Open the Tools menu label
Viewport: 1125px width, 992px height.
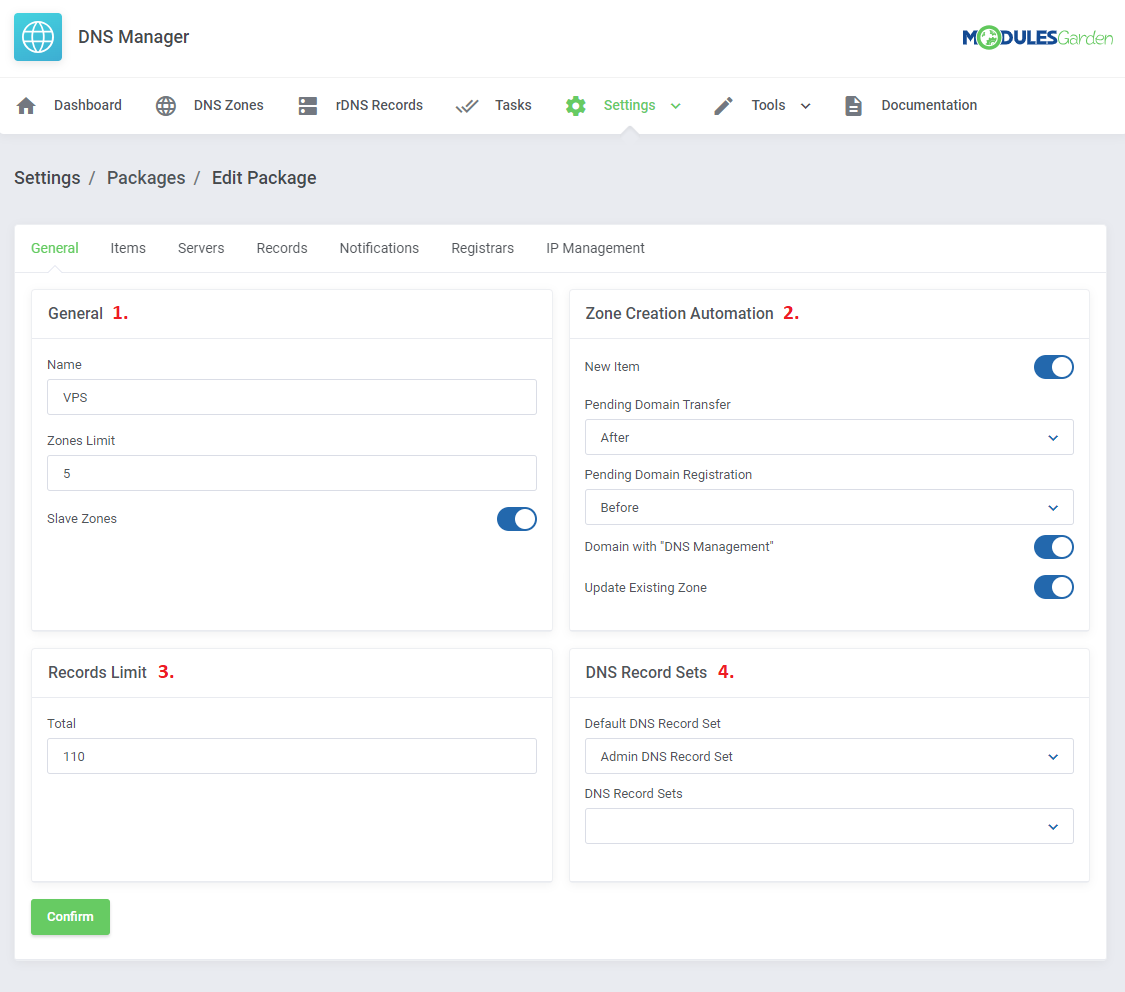click(768, 105)
